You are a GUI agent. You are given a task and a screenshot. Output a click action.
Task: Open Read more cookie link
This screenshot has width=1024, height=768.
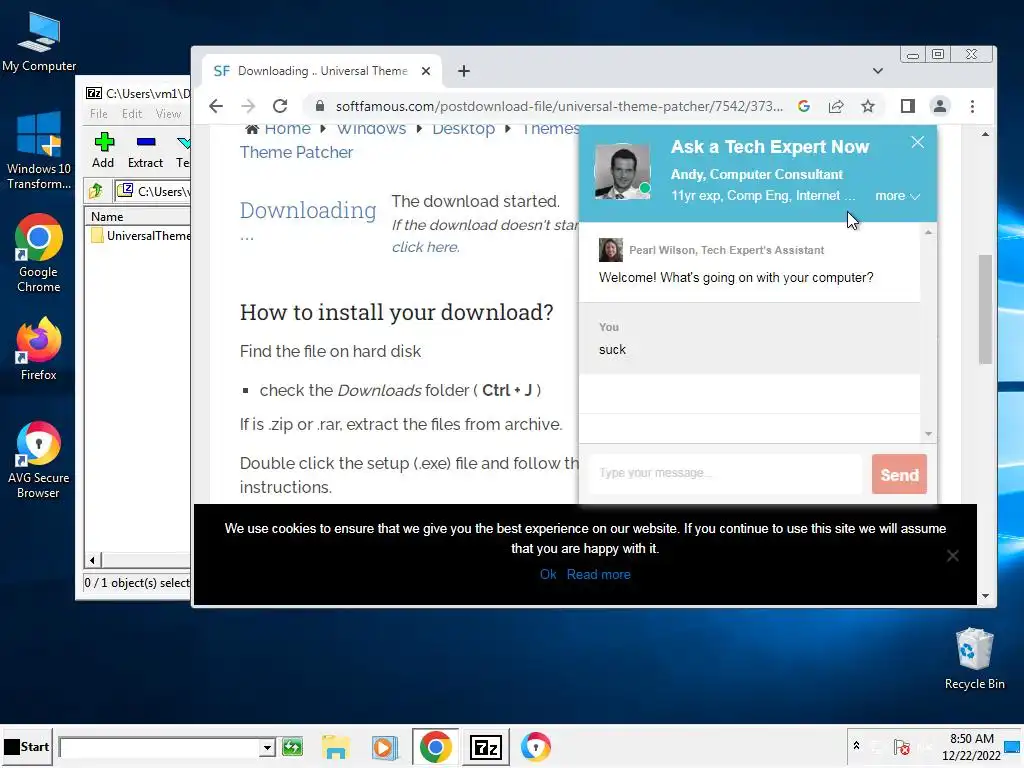599,575
